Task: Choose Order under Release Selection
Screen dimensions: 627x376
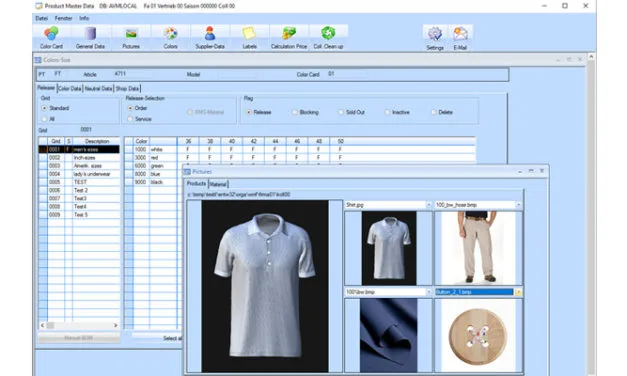Action: [130, 108]
